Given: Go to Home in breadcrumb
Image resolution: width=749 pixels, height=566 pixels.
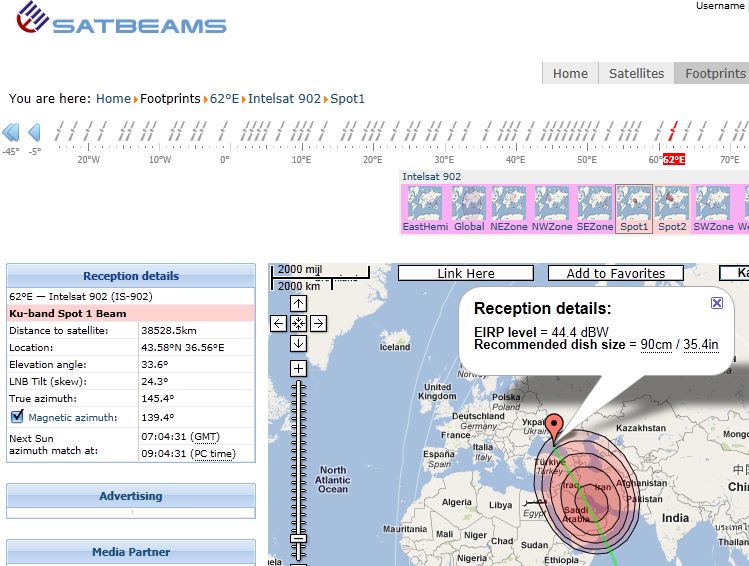Looking at the screenshot, I should [113, 98].
